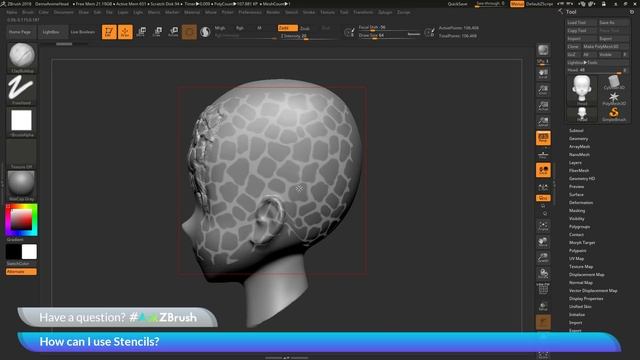Viewport: 640px width, 360px height.
Task: Open the Preferences menu
Action: point(250,12)
